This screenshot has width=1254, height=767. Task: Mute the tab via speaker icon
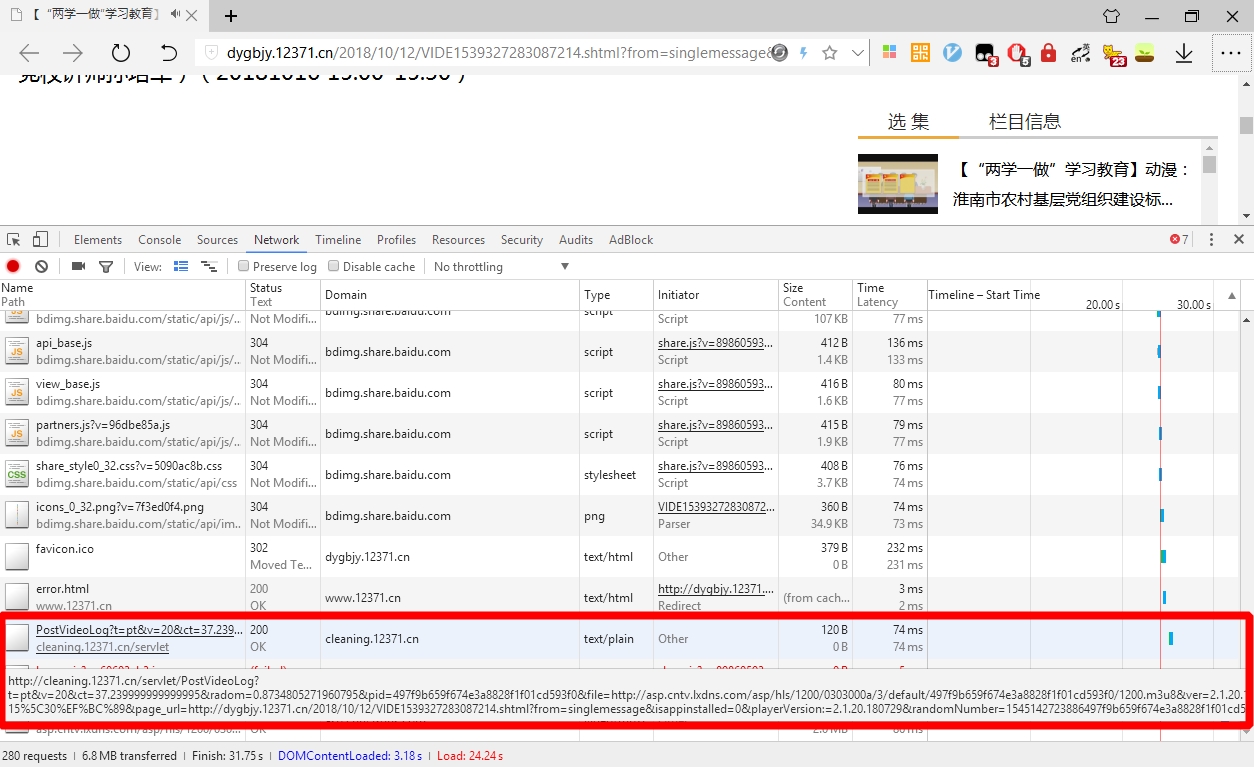click(x=176, y=15)
